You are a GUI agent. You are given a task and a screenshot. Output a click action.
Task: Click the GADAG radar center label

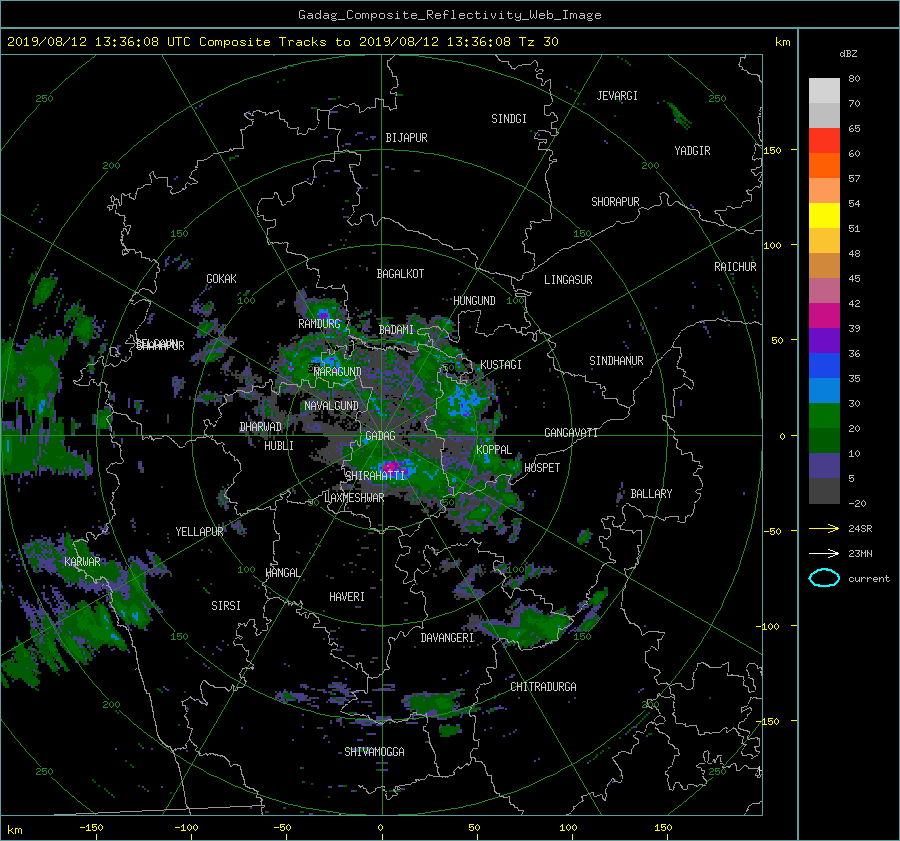tap(380, 436)
